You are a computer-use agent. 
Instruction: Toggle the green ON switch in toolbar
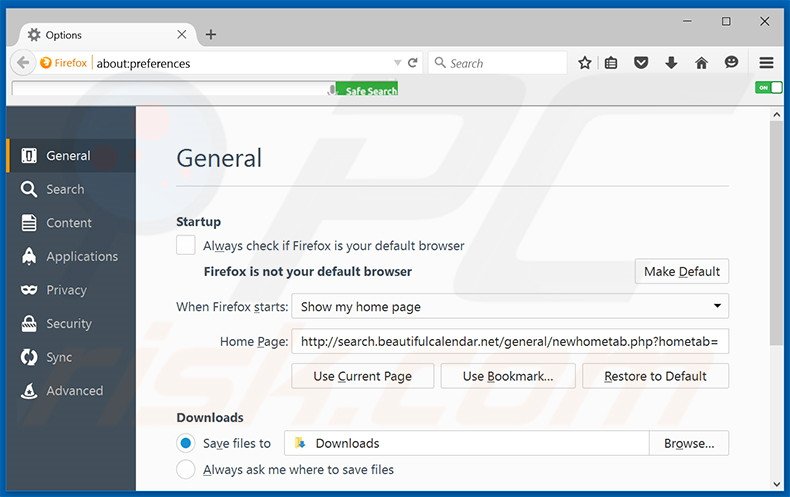(x=768, y=87)
